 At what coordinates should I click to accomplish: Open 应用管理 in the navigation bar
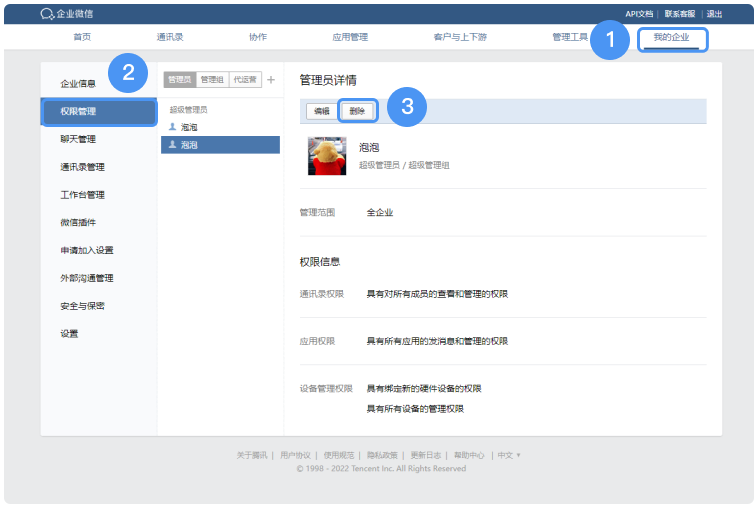[x=350, y=37]
